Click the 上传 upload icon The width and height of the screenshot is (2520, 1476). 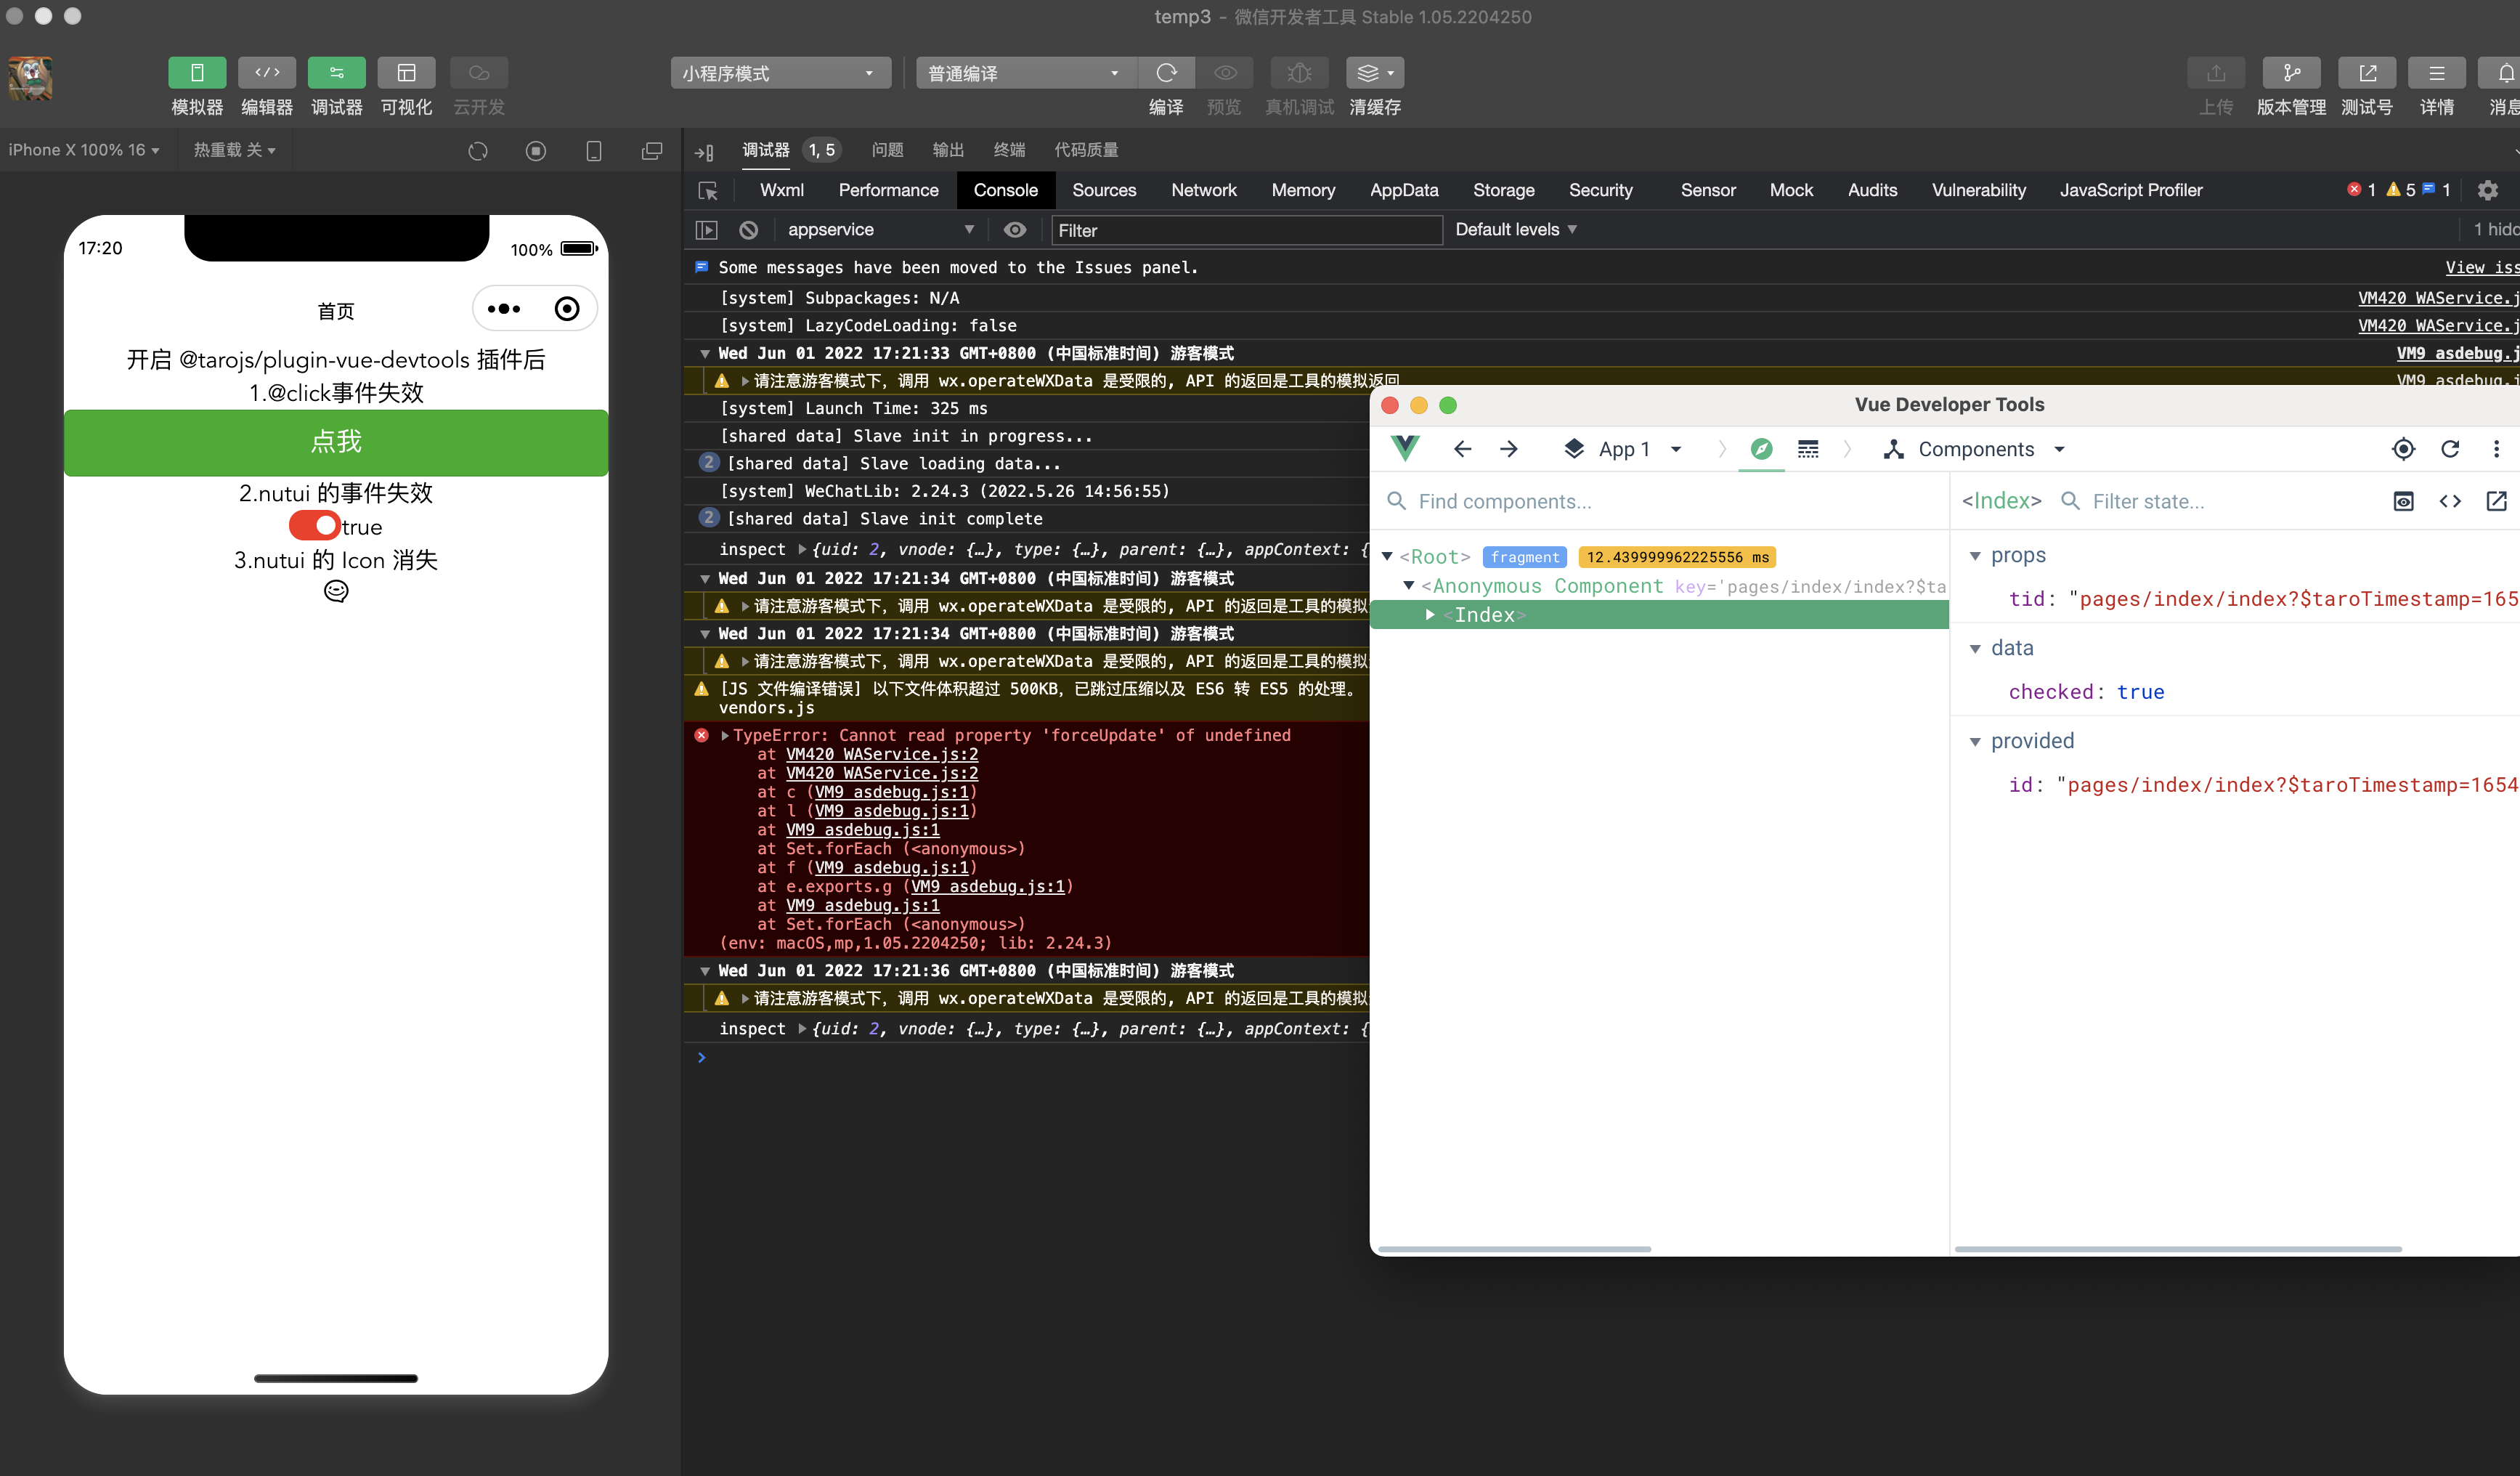click(2216, 72)
